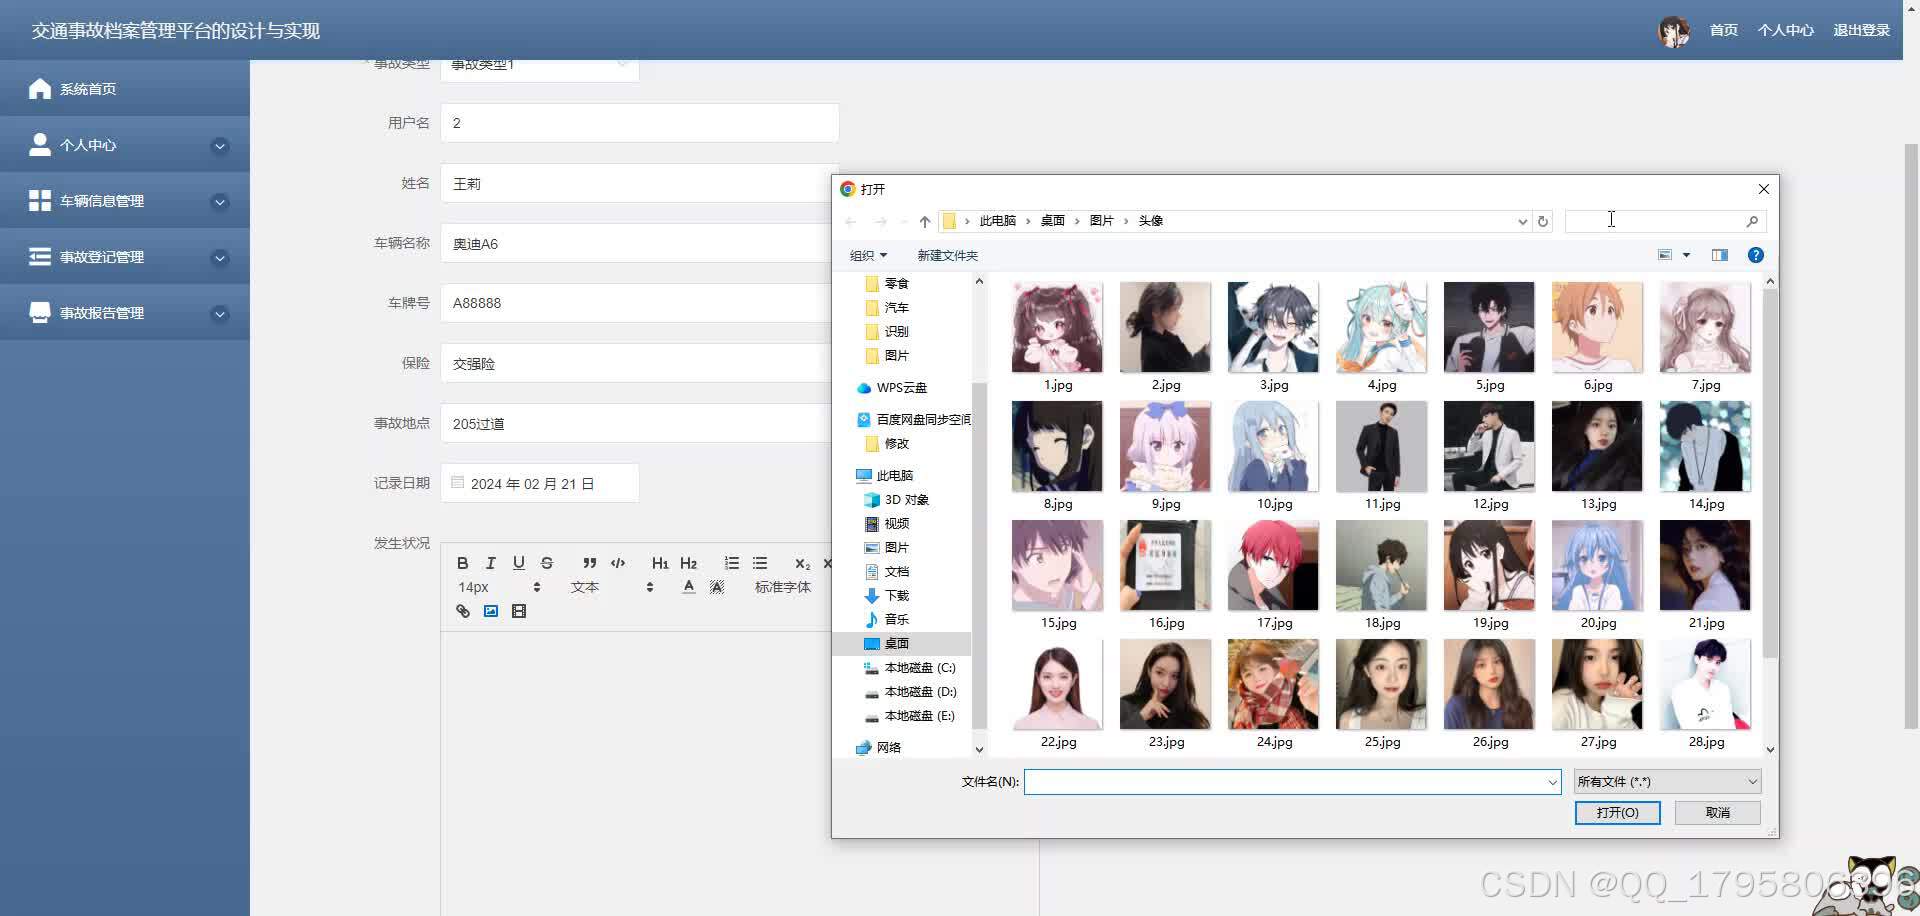Screen dimensions: 1920x916
Task: Expand address path history dropdown
Action: pos(1522,221)
